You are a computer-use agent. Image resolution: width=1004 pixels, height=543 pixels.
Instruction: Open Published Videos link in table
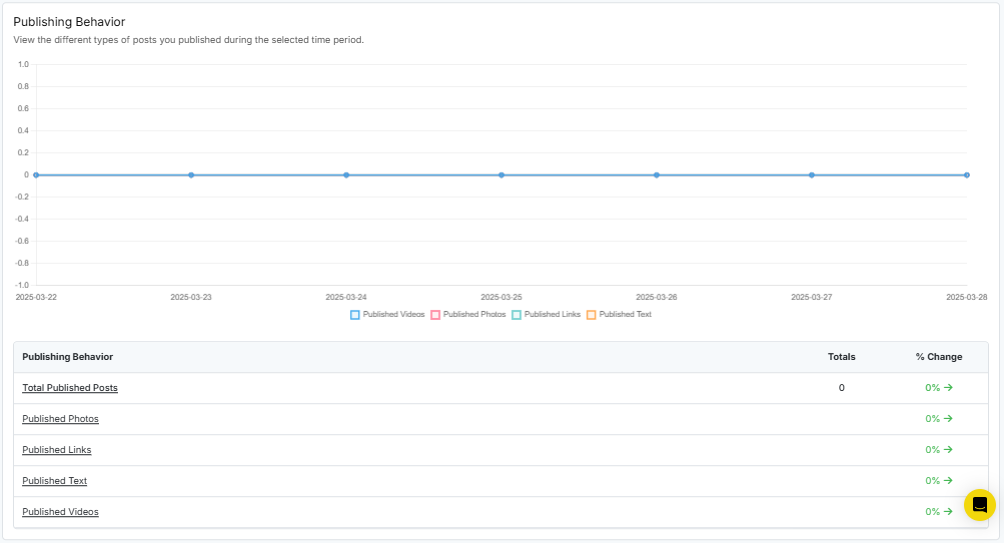point(60,512)
